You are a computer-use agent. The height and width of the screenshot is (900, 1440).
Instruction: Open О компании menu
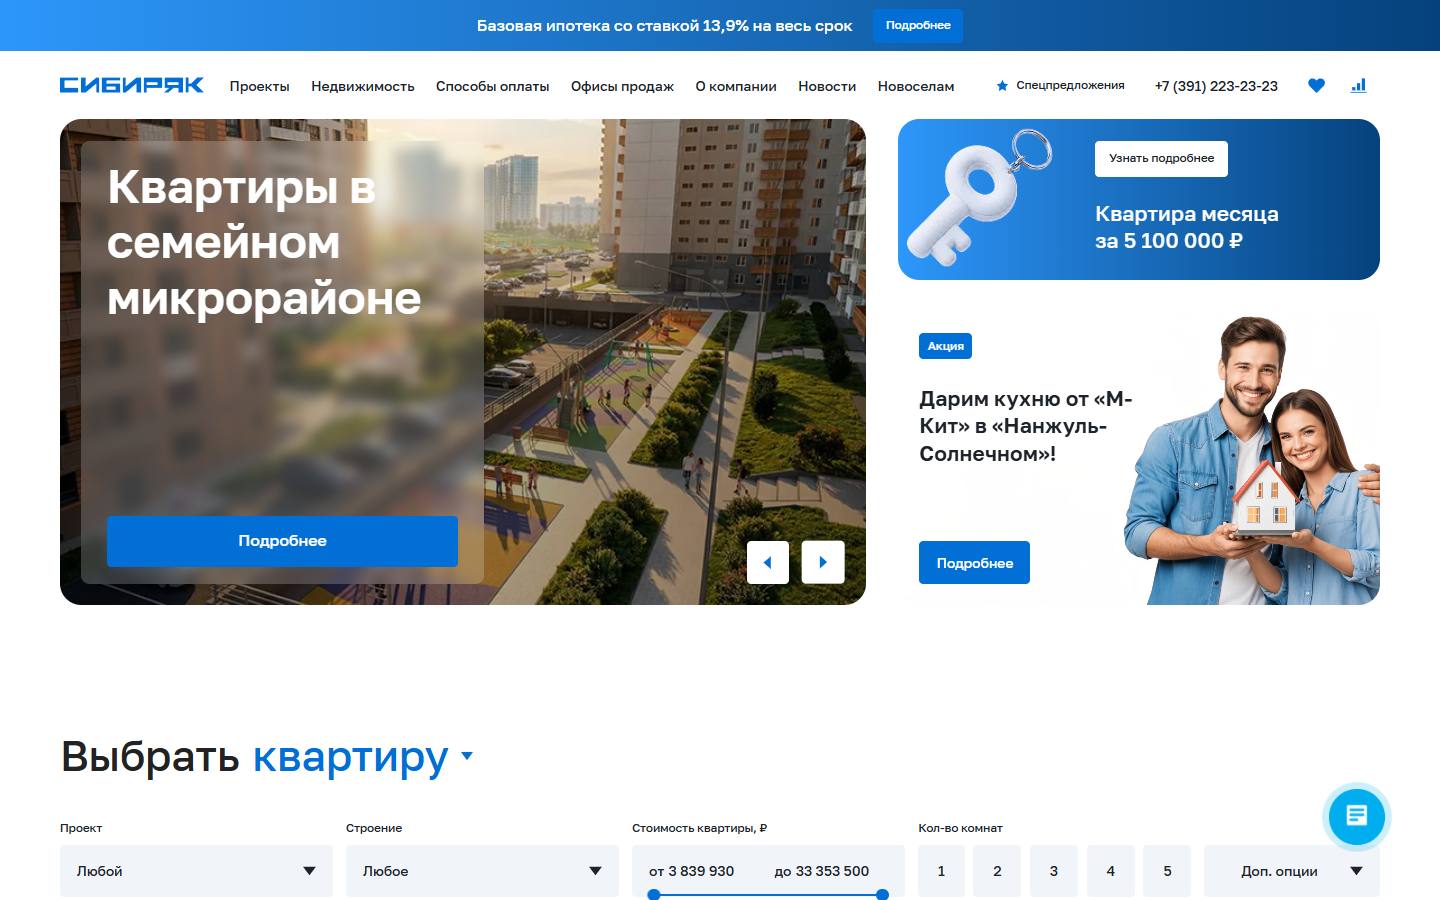[736, 86]
